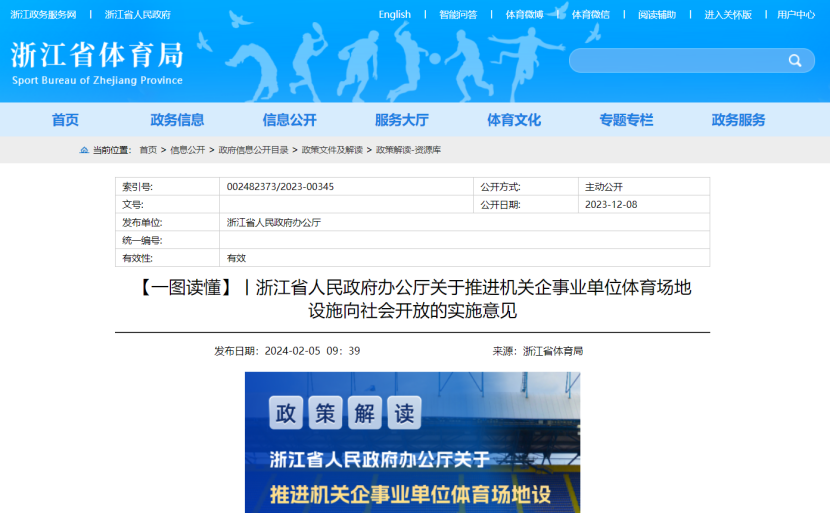
Task: Go to 首页 navigation tab
Action: tap(65, 120)
